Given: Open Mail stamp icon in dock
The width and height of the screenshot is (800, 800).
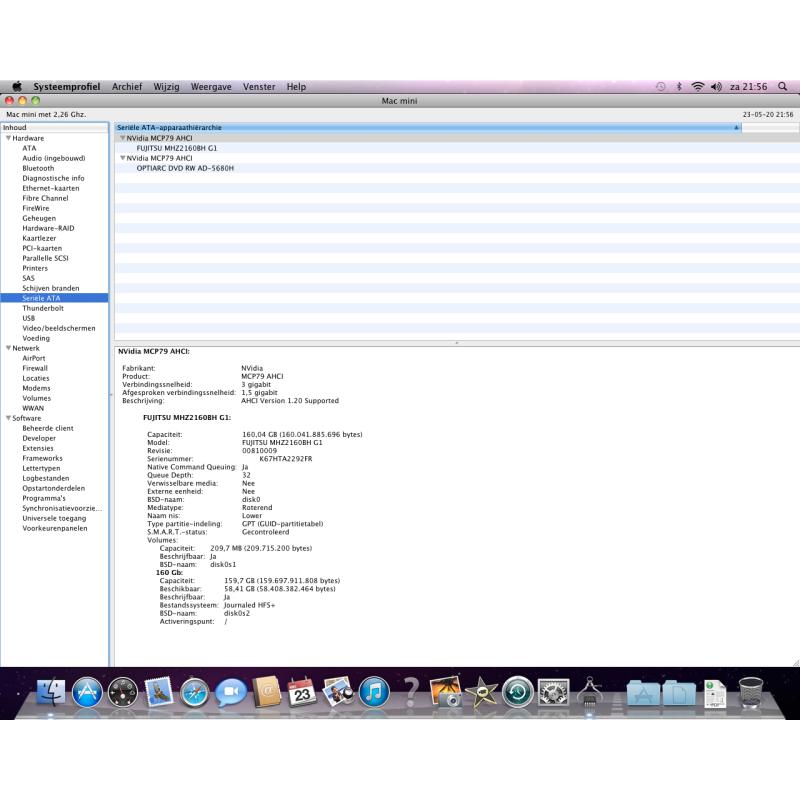Looking at the screenshot, I should pyautogui.click(x=158, y=692).
